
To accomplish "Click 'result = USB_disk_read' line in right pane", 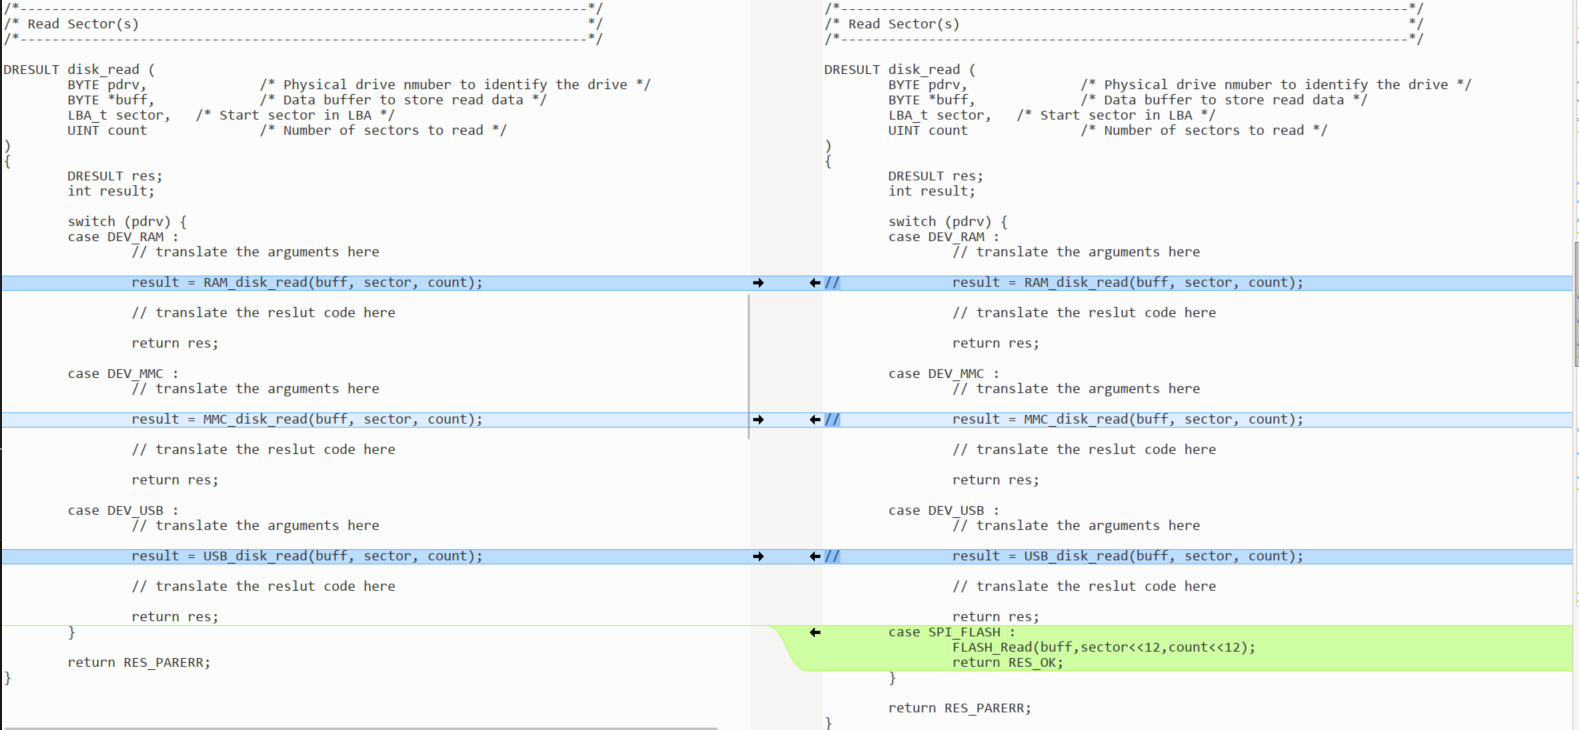I will click(x=1128, y=556).
